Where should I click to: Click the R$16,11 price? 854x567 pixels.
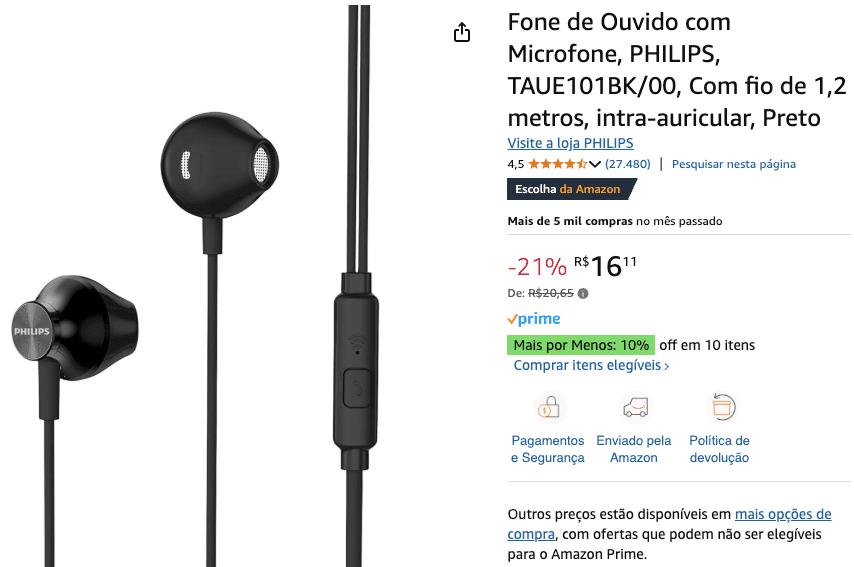(x=605, y=266)
